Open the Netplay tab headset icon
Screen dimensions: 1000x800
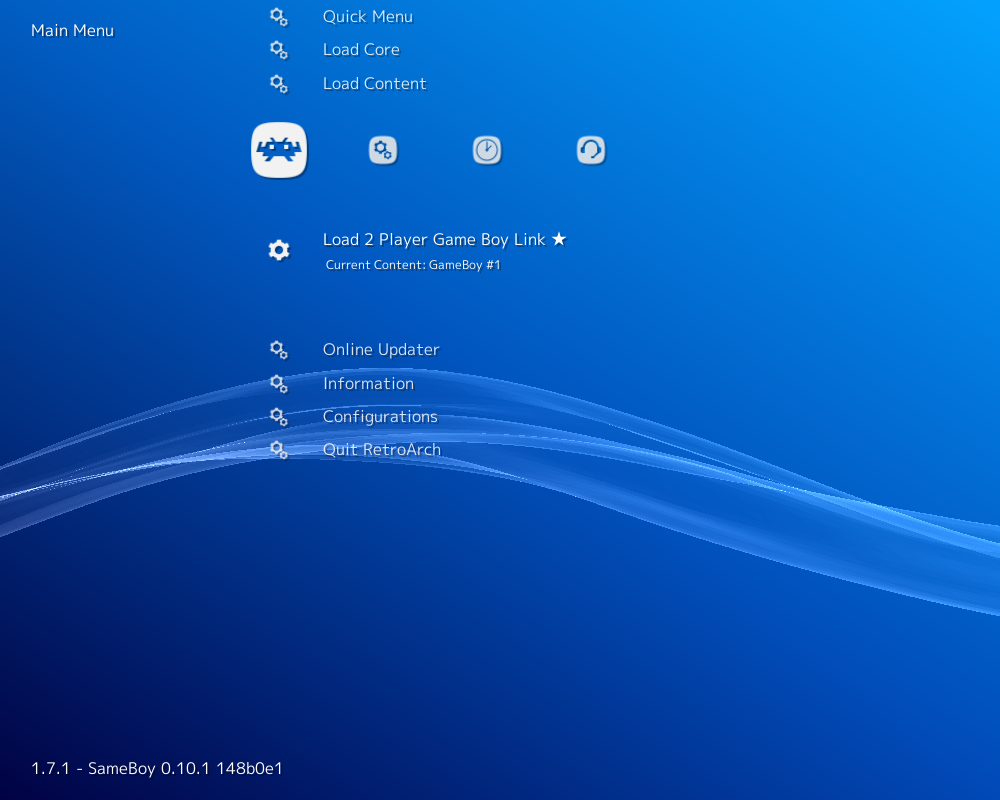pyautogui.click(x=591, y=151)
